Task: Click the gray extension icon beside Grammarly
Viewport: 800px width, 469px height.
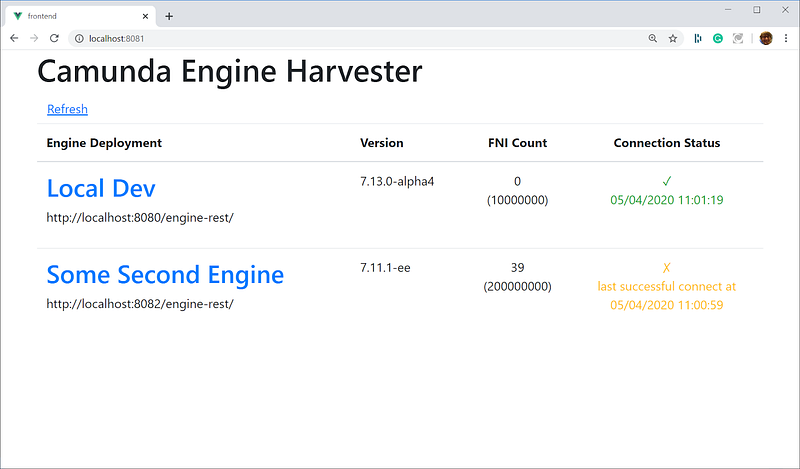Action: (738, 38)
